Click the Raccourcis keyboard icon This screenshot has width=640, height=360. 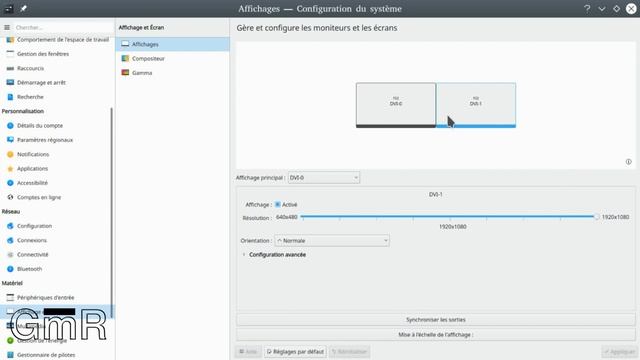10,68
